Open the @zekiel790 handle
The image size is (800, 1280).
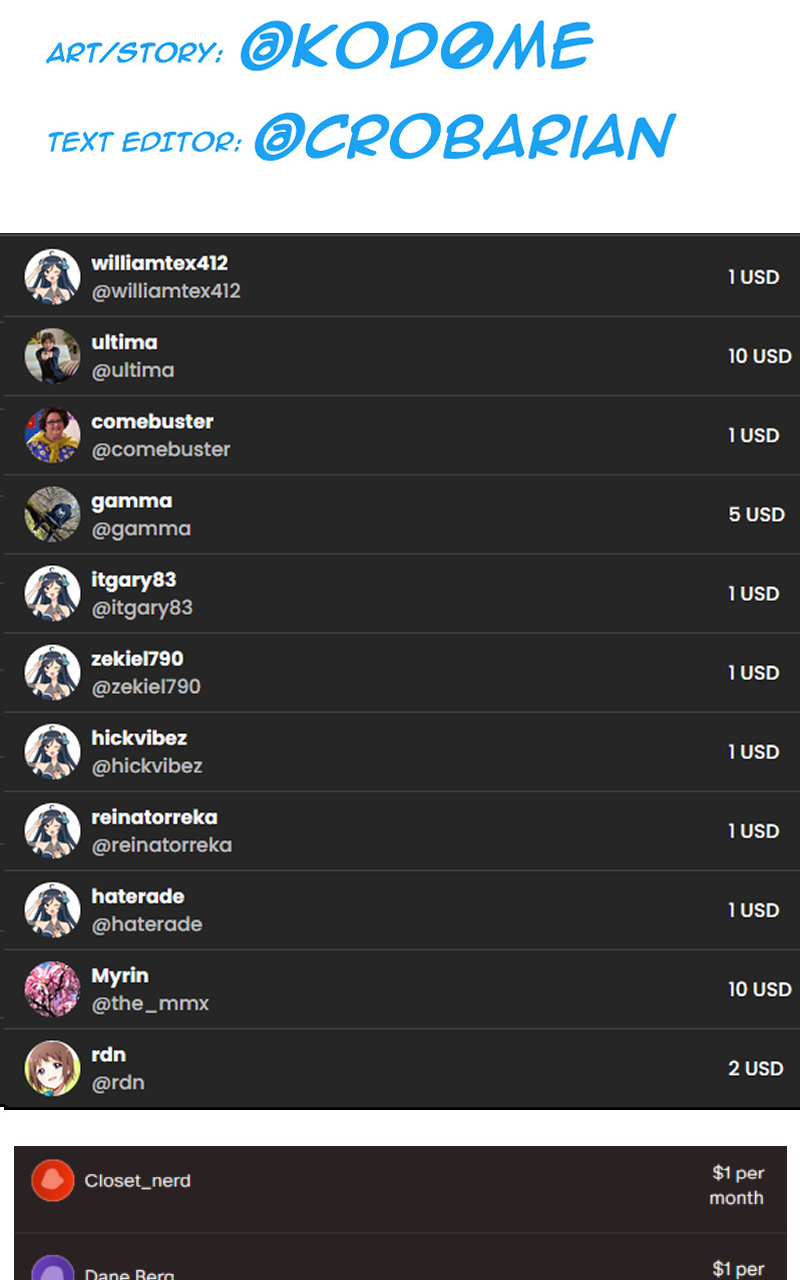[x=146, y=687]
